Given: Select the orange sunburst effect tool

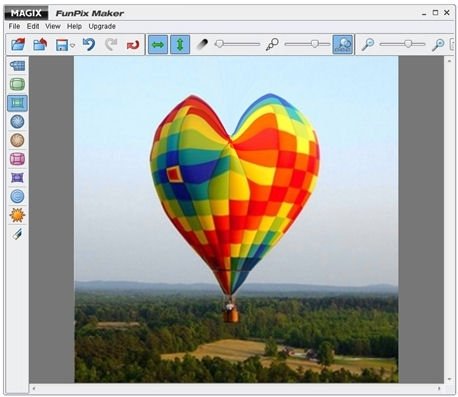Looking at the screenshot, I should tap(17, 215).
